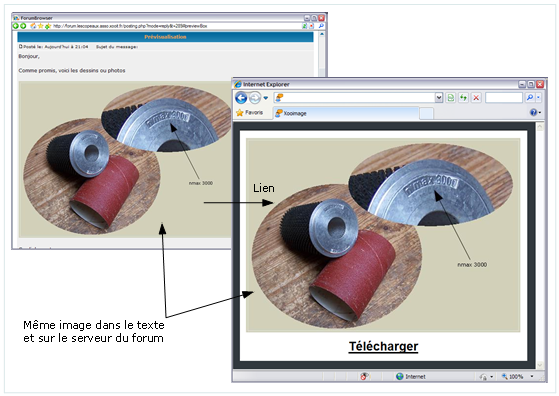Click the Télécharger link
This screenshot has height=396, width=559.
383,346
